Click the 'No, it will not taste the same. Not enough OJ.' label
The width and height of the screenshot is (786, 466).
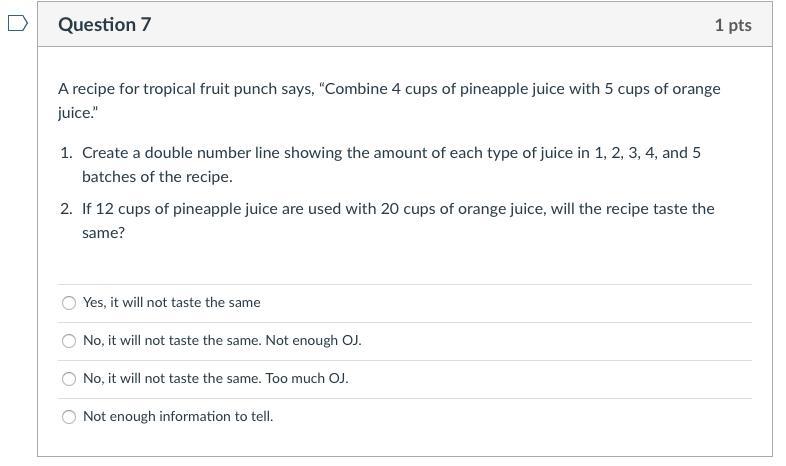tap(222, 340)
